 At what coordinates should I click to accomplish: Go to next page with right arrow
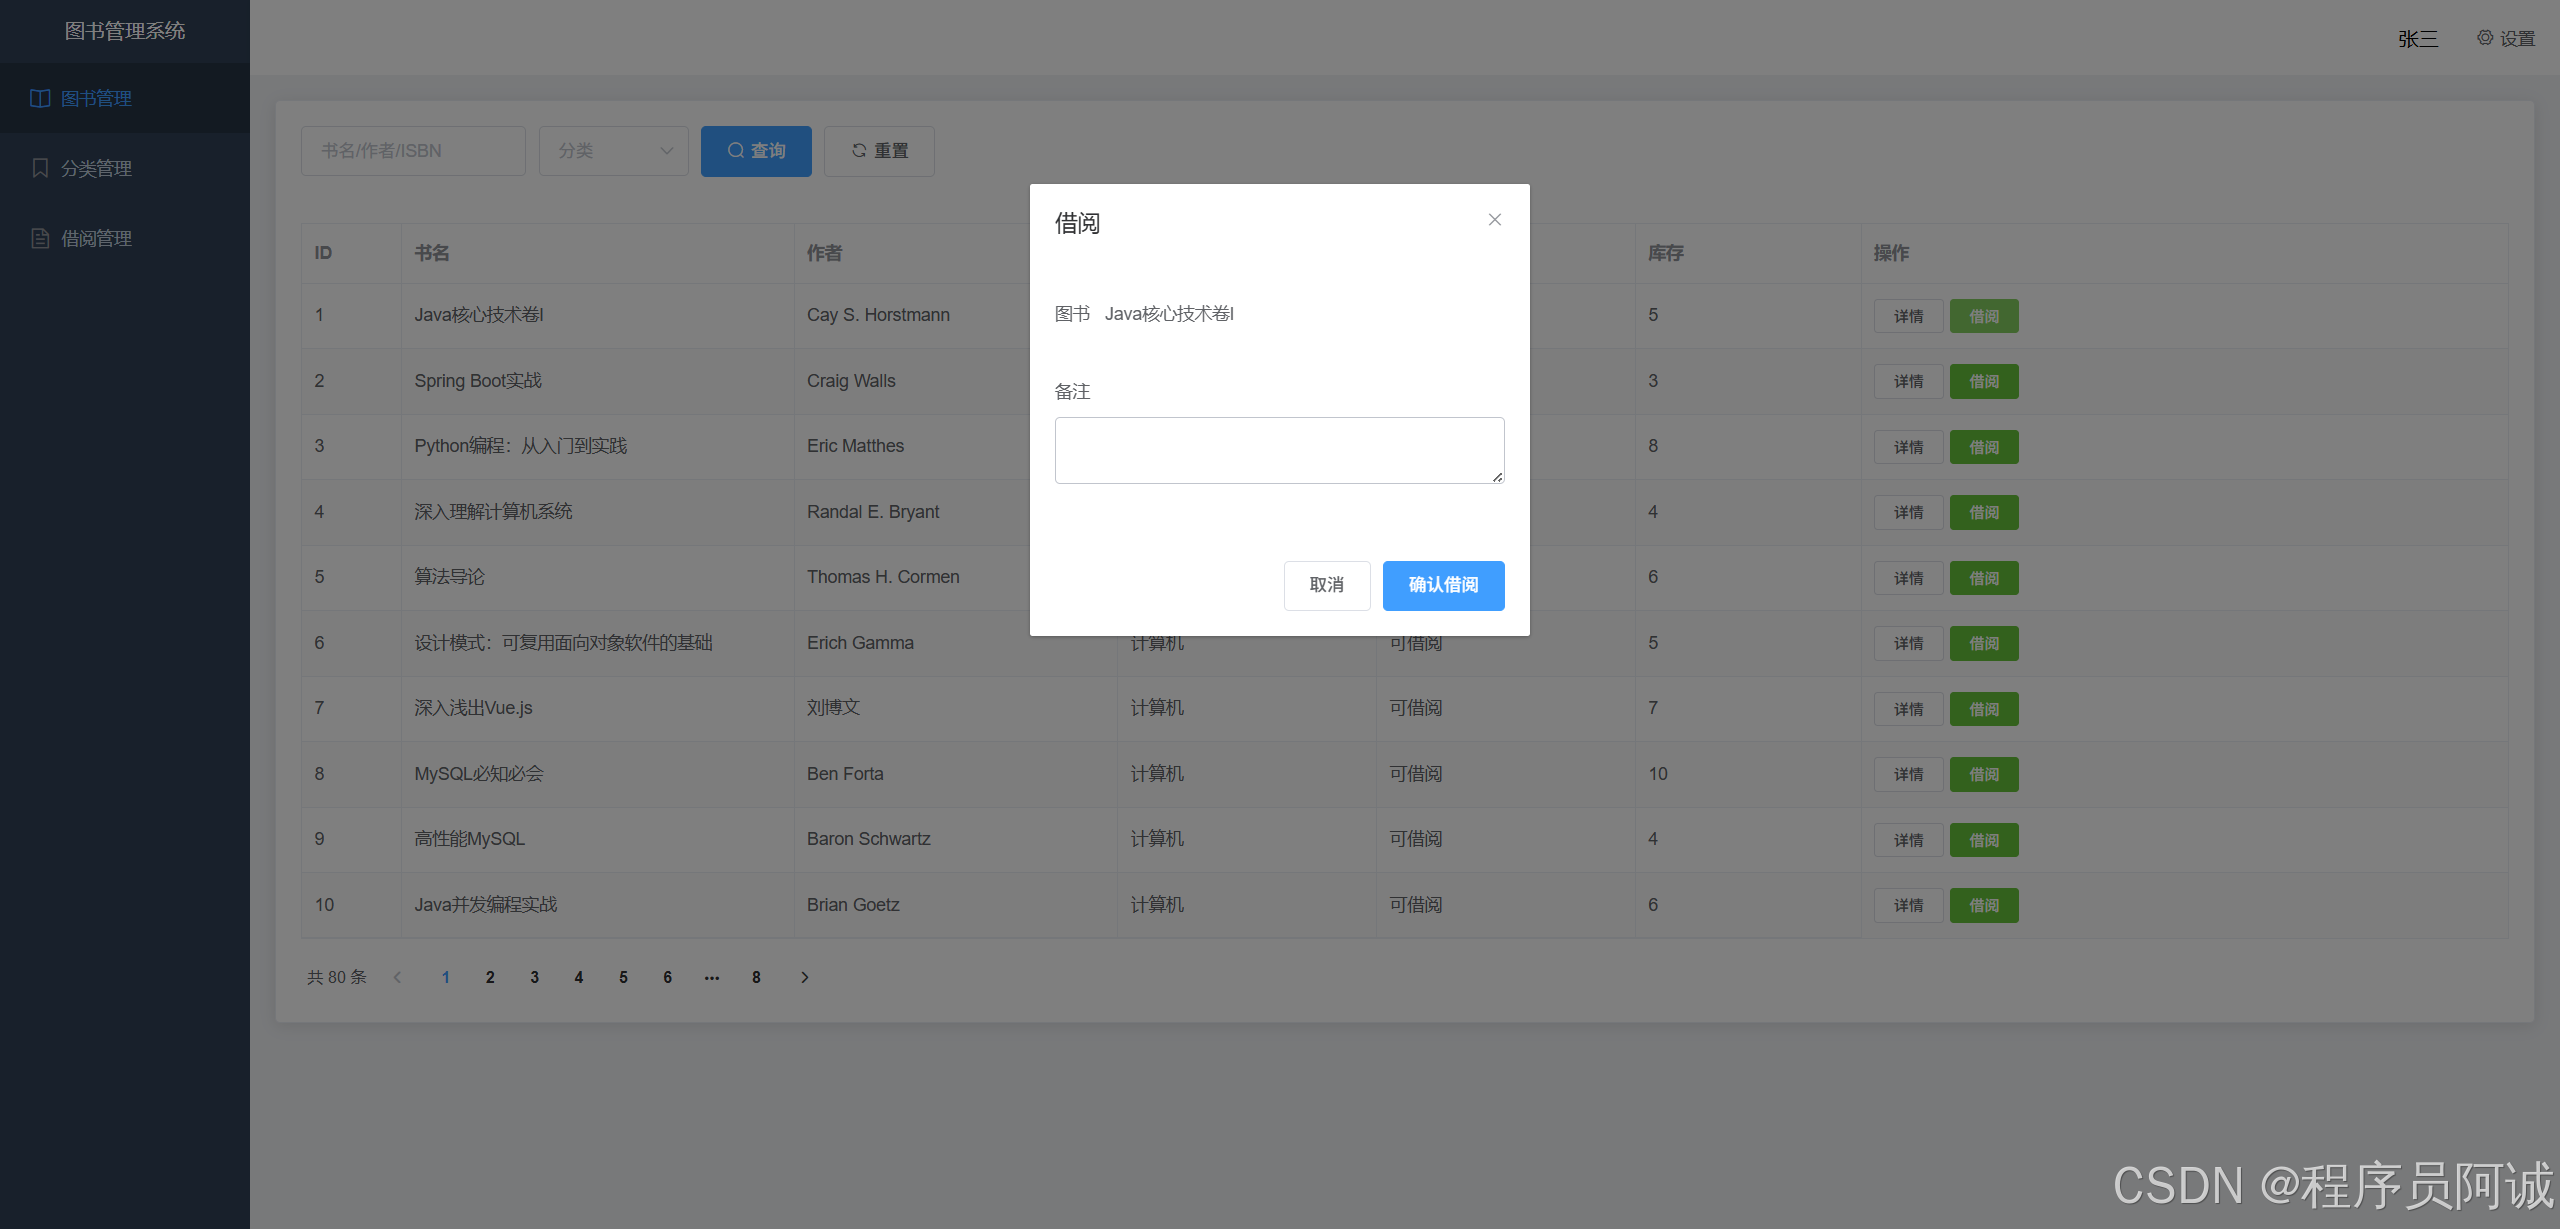click(x=804, y=978)
